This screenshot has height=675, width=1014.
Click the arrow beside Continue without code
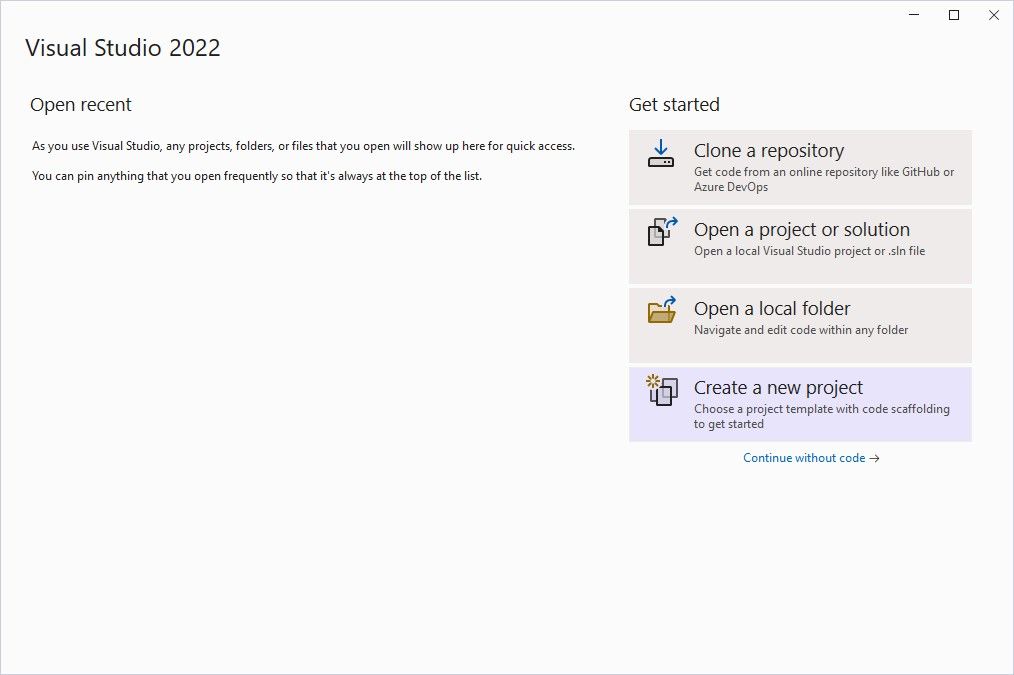[875, 458]
